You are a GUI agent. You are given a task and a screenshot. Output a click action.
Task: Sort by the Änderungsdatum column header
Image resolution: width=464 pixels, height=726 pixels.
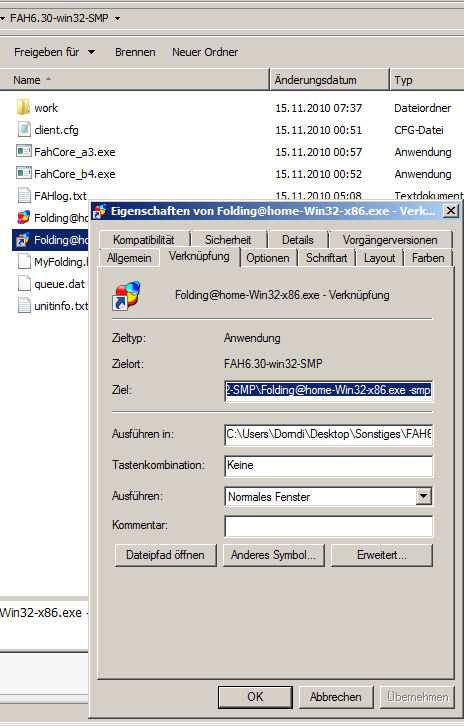coord(329,80)
